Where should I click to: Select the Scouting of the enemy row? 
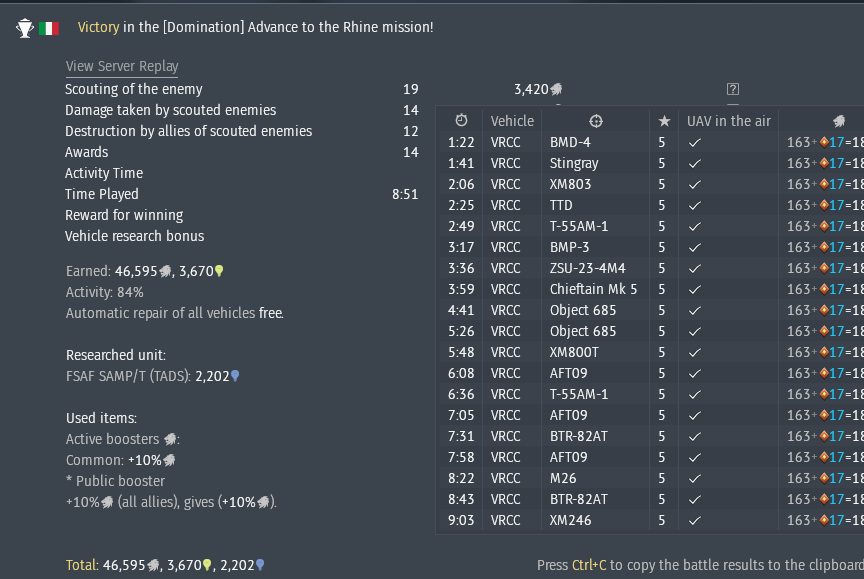click(242, 89)
